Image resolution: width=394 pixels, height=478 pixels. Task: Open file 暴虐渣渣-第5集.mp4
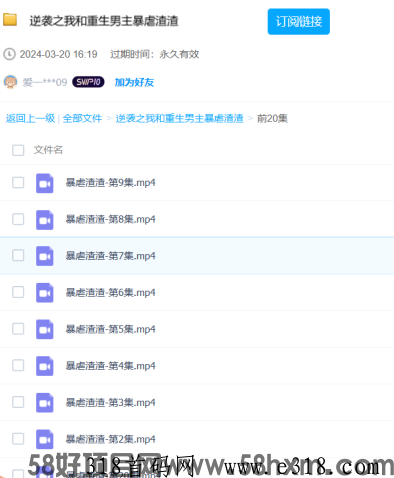[x=111, y=329]
